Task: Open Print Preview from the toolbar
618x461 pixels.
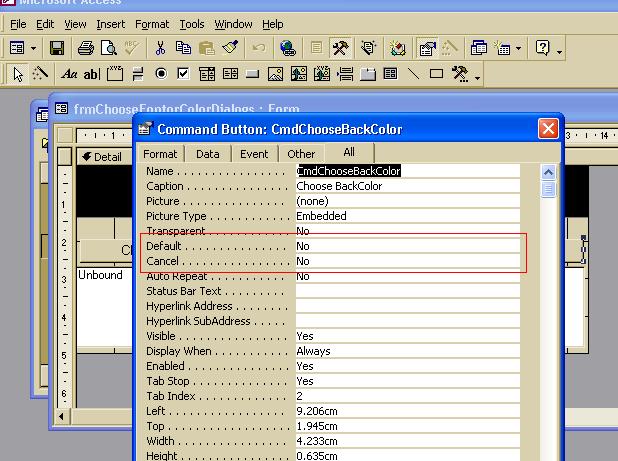Action: (107, 48)
